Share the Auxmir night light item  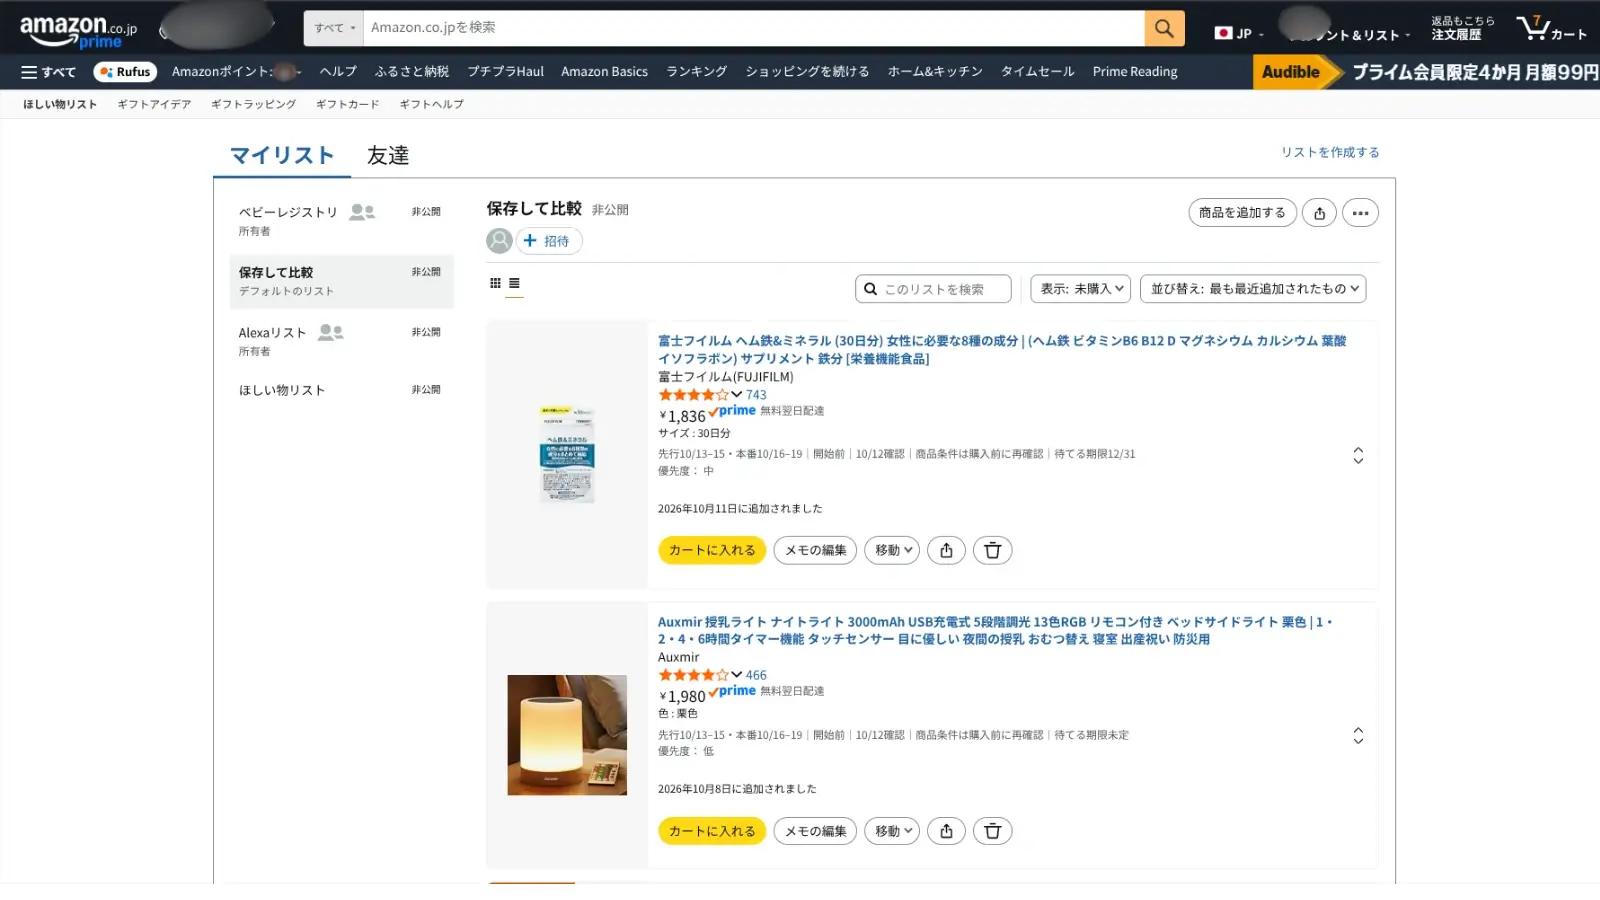(x=946, y=831)
